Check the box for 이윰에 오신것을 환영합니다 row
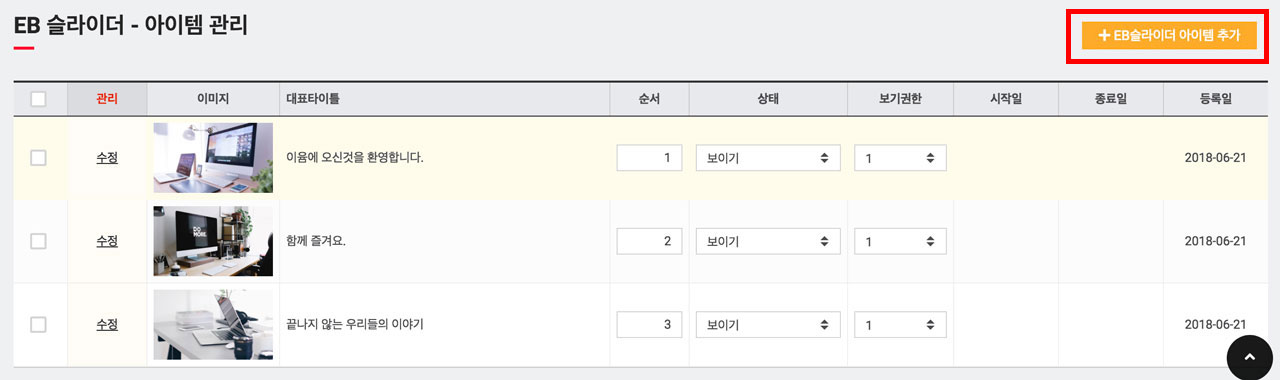The height and width of the screenshot is (380, 1280). (x=39, y=158)
